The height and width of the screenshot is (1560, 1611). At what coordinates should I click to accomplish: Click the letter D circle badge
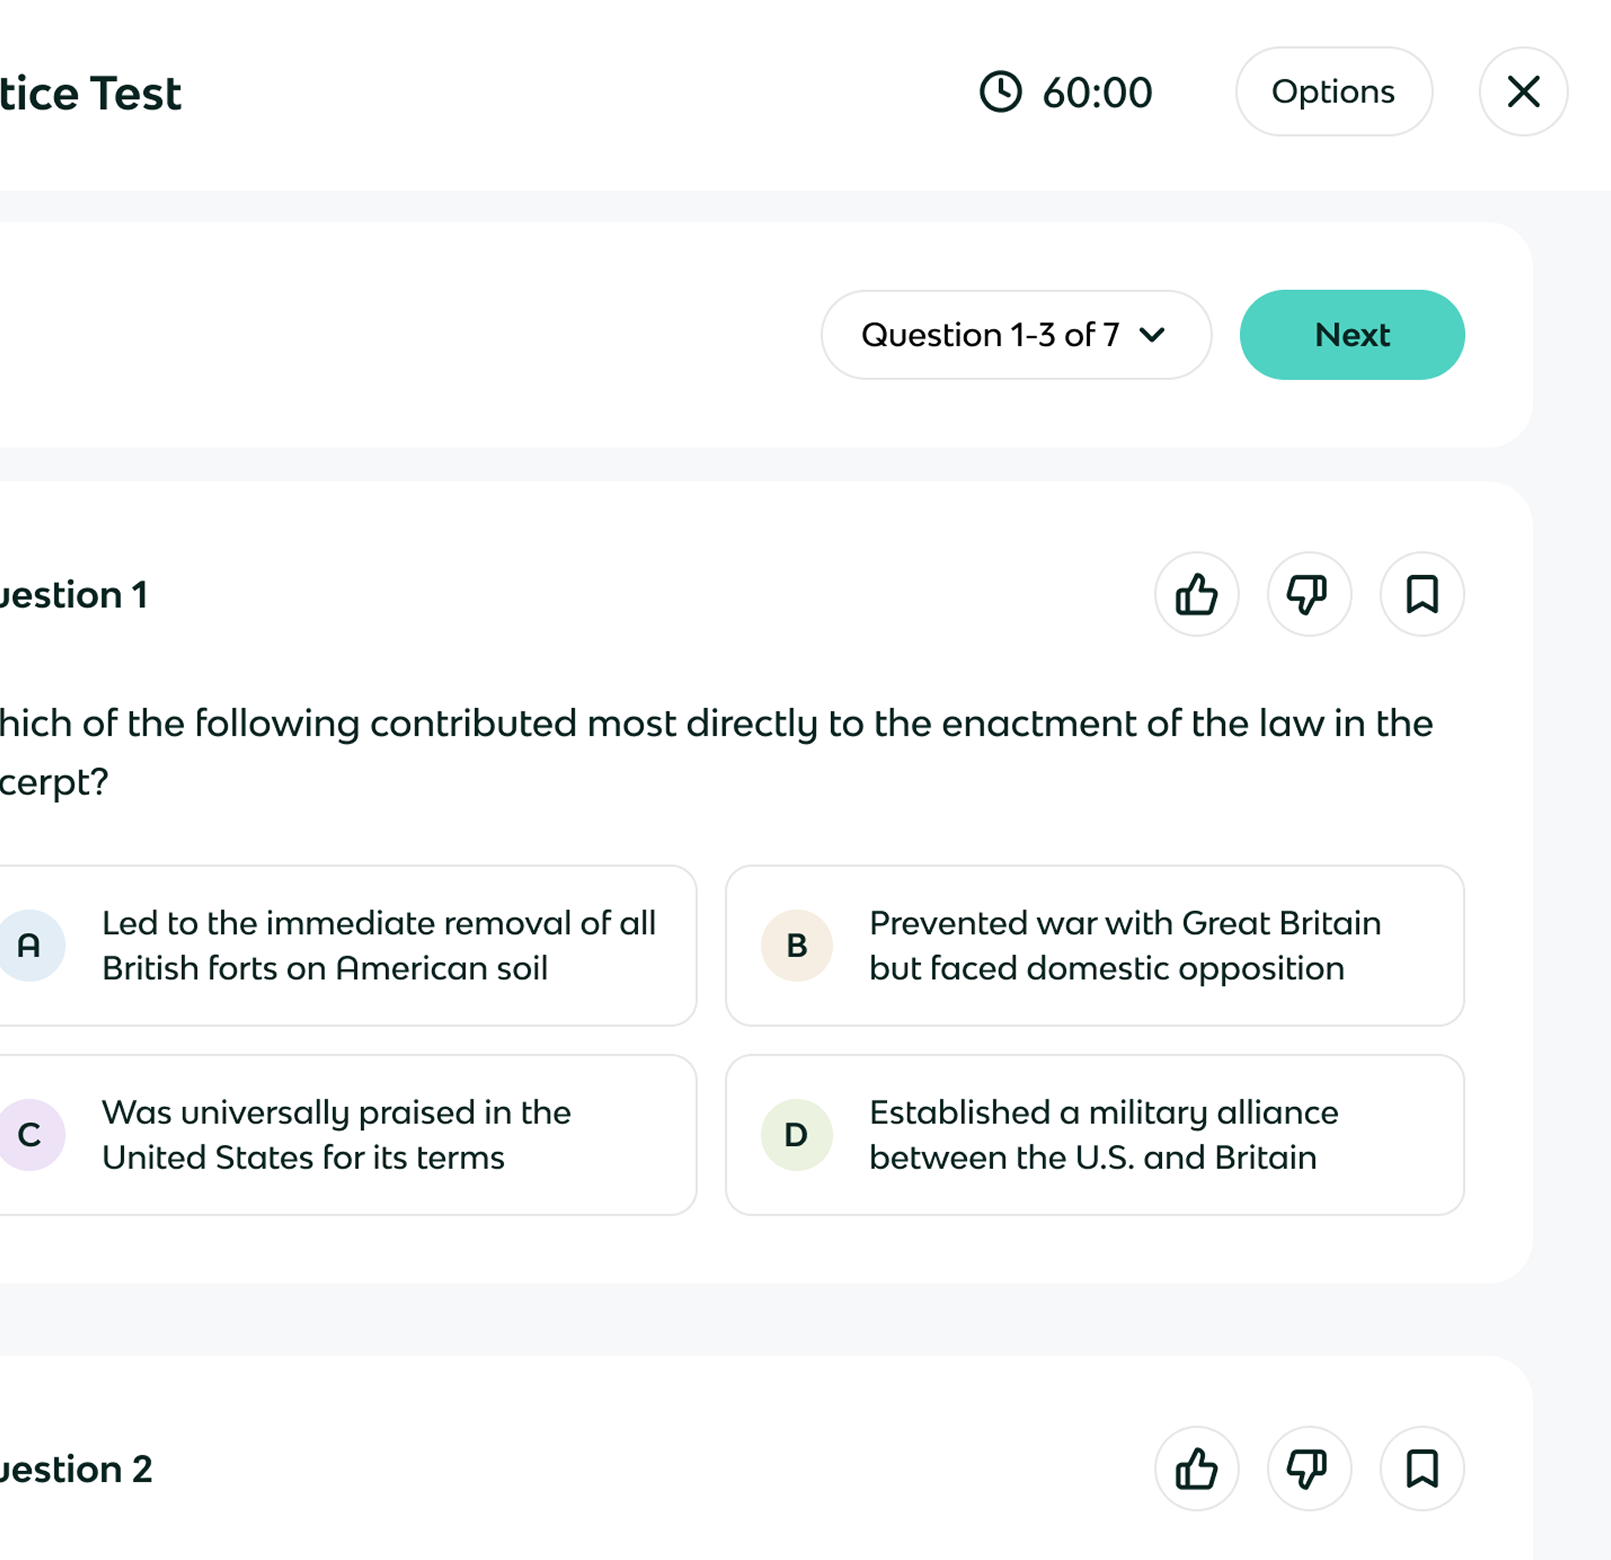coord(797,1135)
